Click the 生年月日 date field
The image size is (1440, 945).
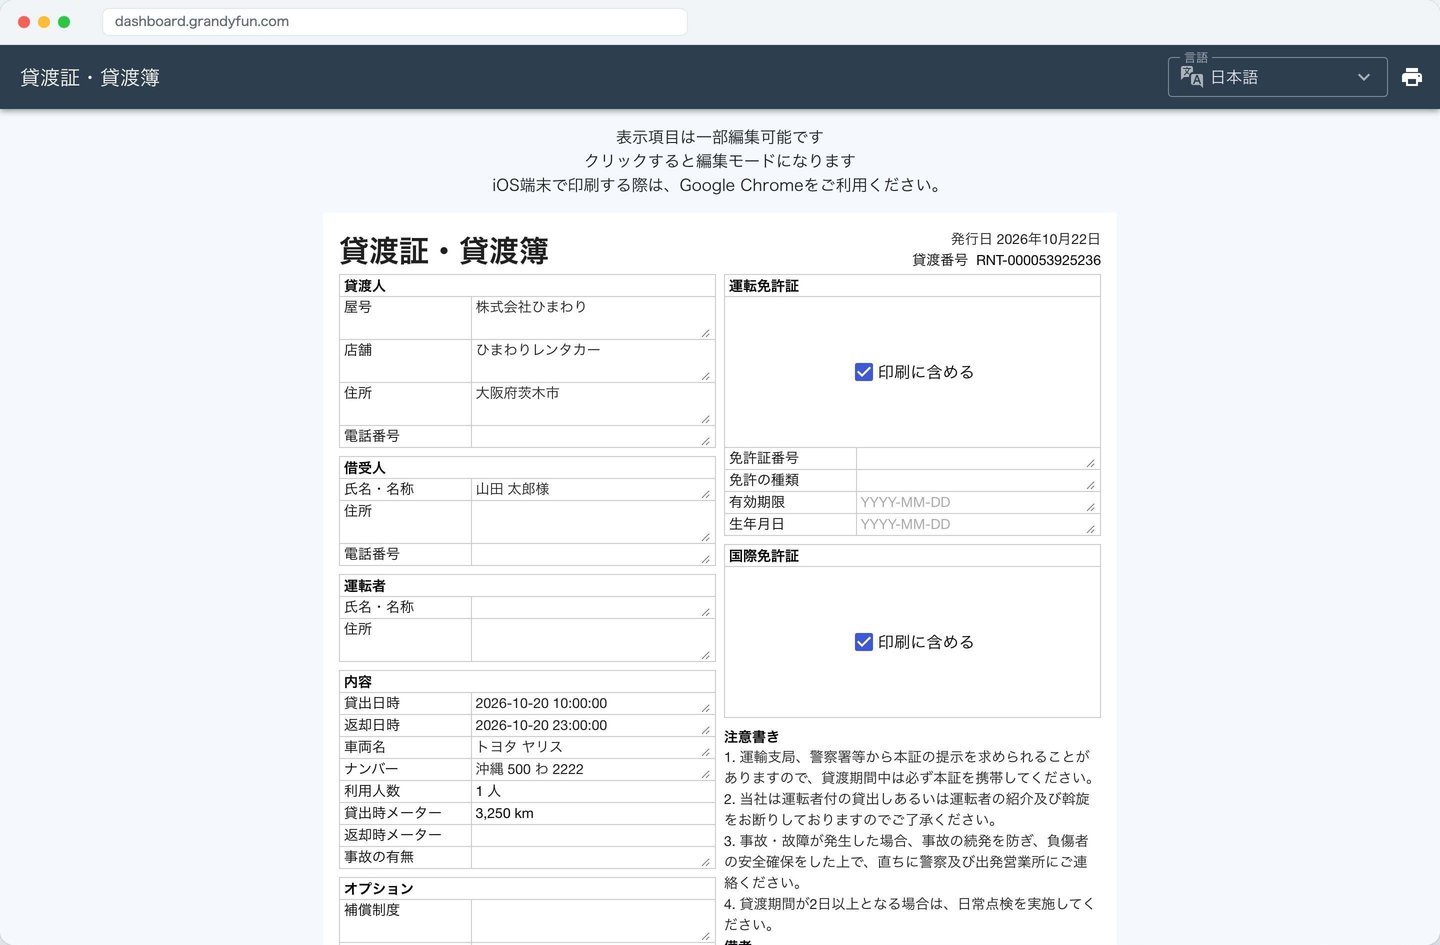[977, 524]
